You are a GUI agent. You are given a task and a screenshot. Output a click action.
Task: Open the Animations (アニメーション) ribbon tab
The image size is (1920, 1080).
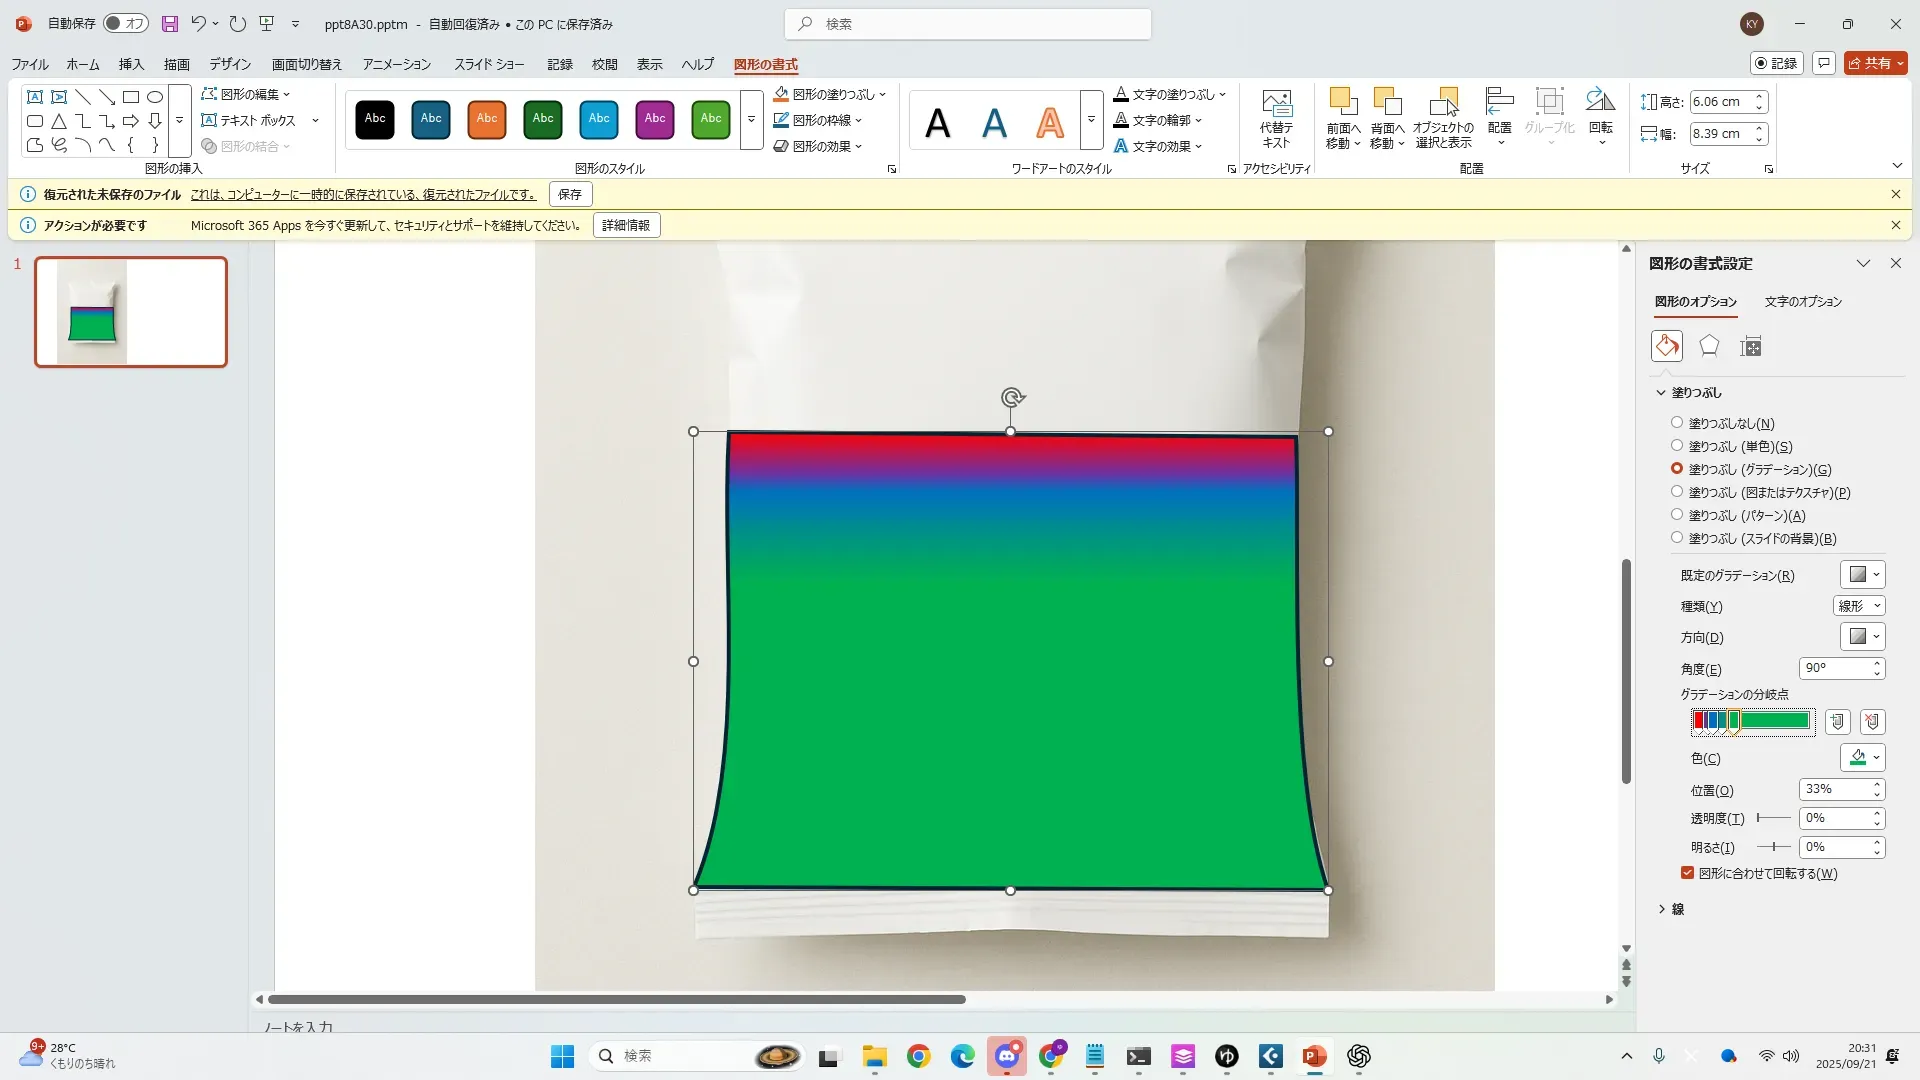pyautogui.click(x=396, y=64)
